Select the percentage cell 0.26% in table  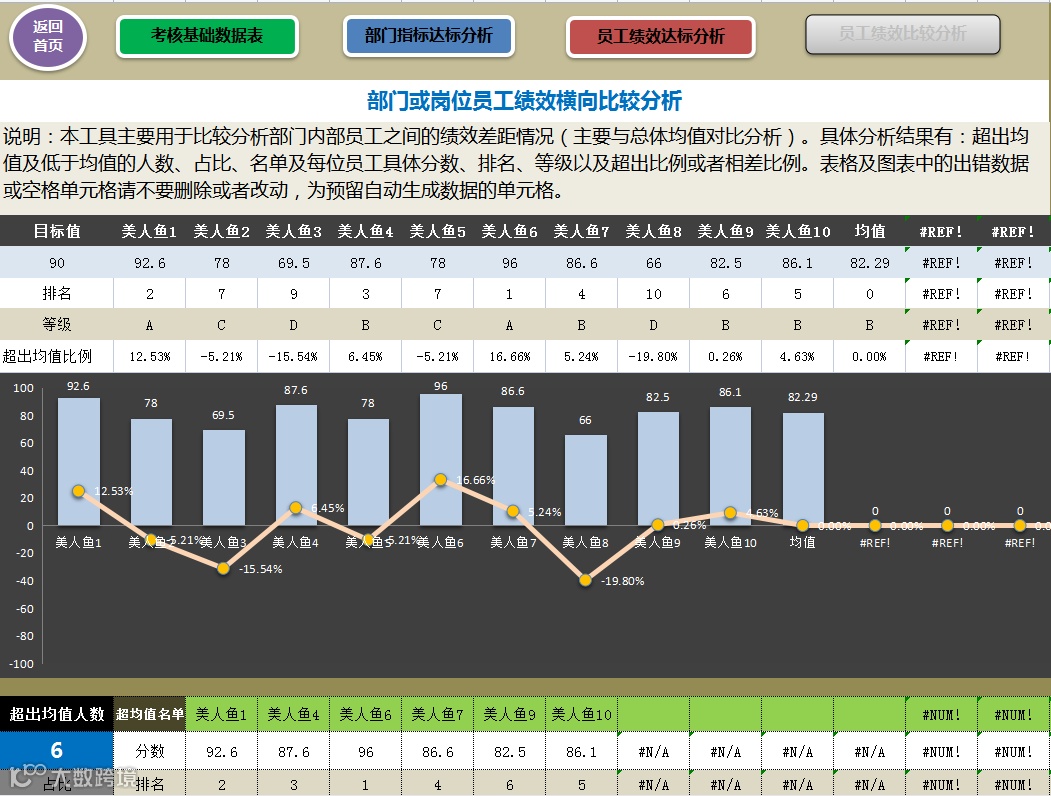725,356
